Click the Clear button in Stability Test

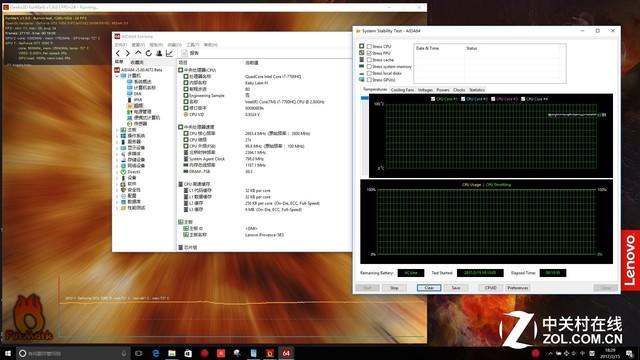tap(429, 288)
